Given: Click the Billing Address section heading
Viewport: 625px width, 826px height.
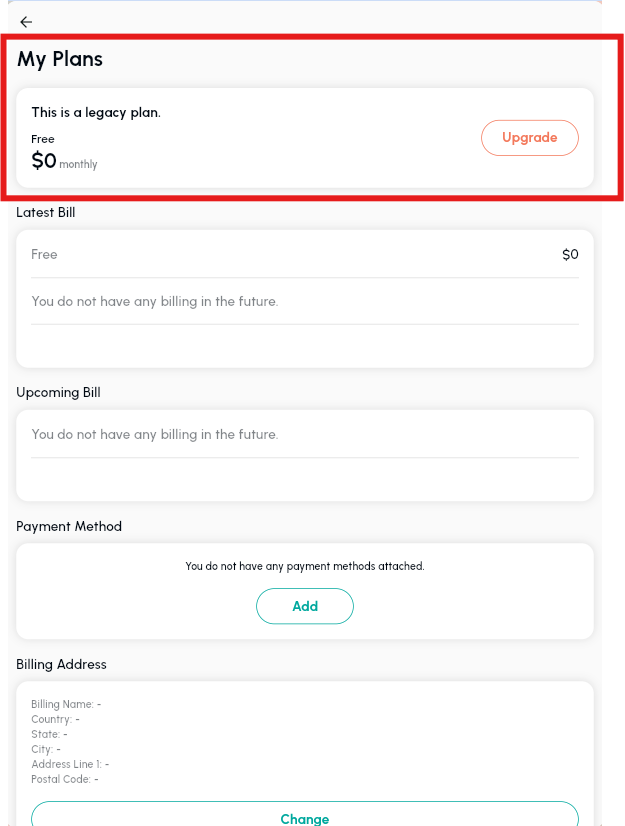Looking at the screenshot, I should (x=61, y=664).
